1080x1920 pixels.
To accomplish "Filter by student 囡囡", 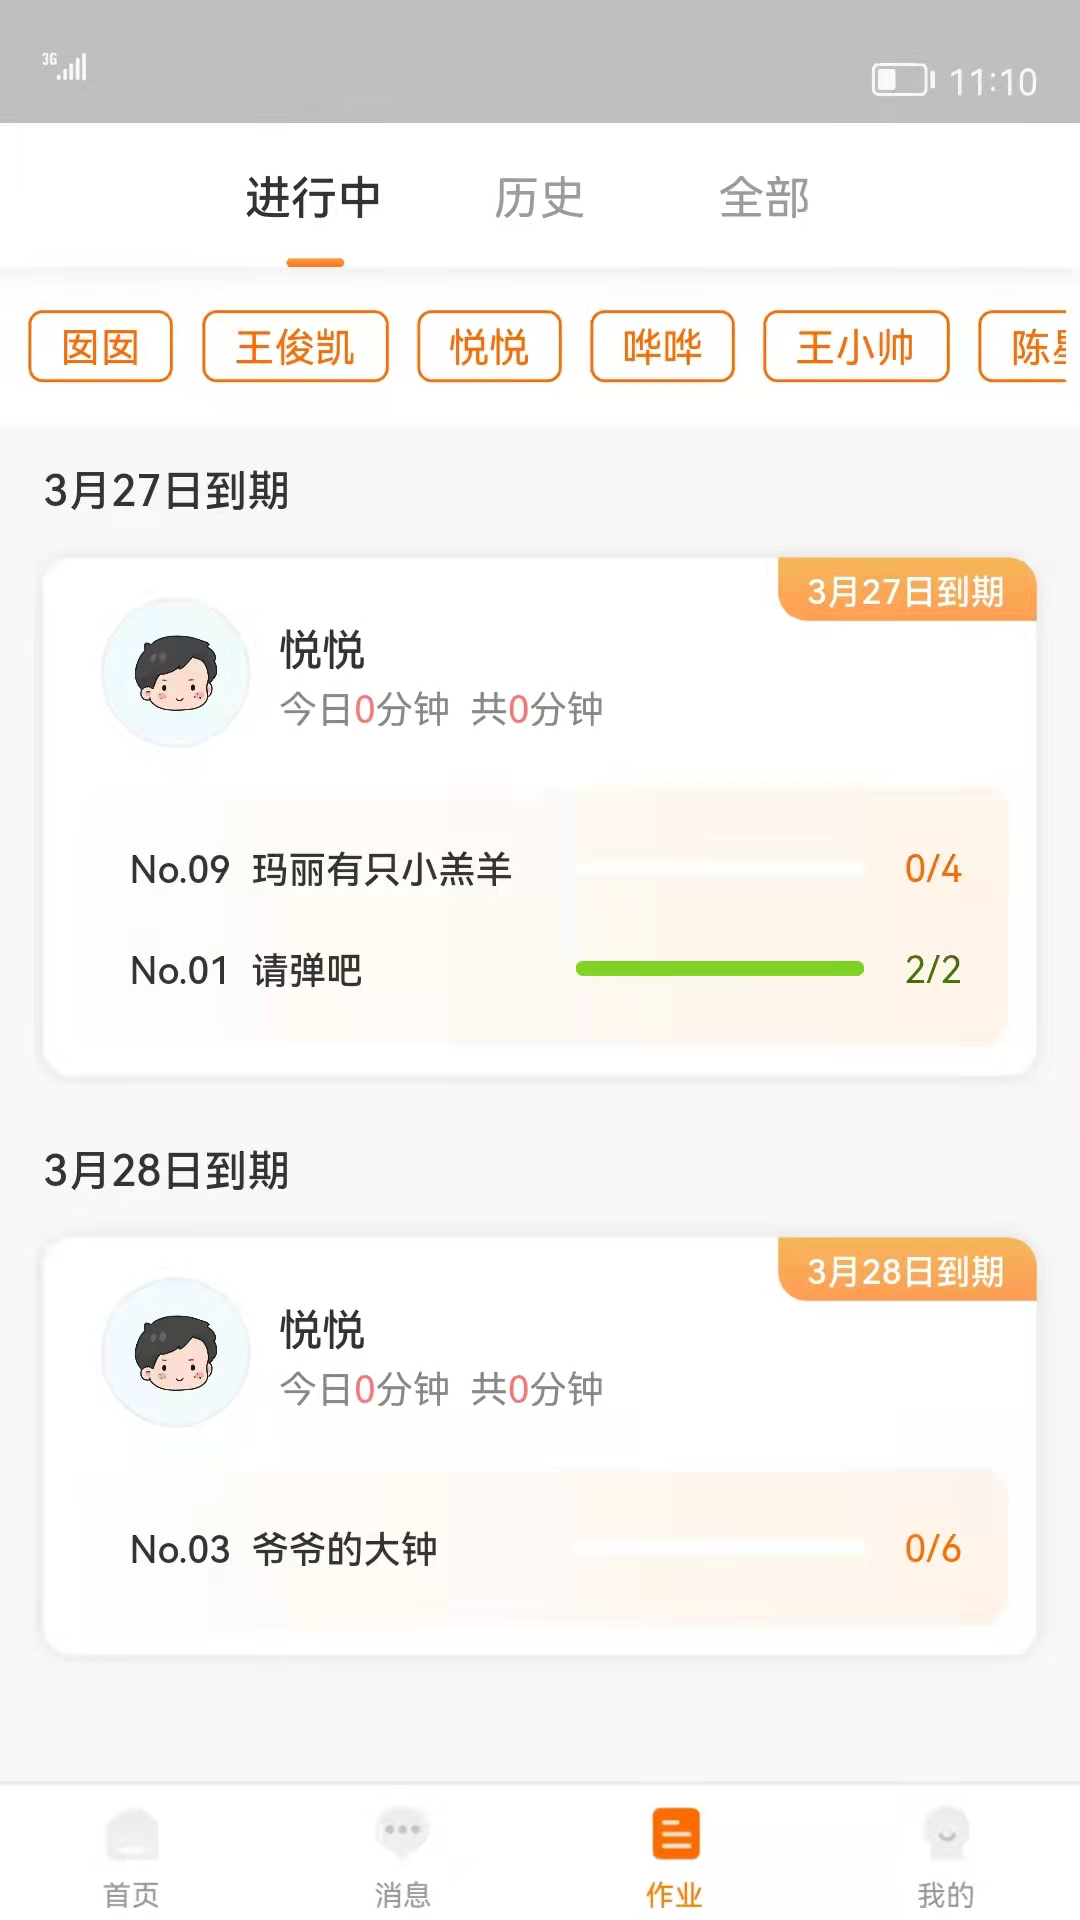I will pyautogui.click(x=100, y=347).
